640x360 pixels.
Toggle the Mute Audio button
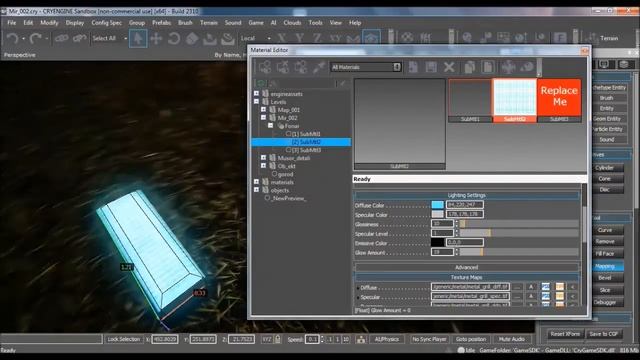[512, 339]
